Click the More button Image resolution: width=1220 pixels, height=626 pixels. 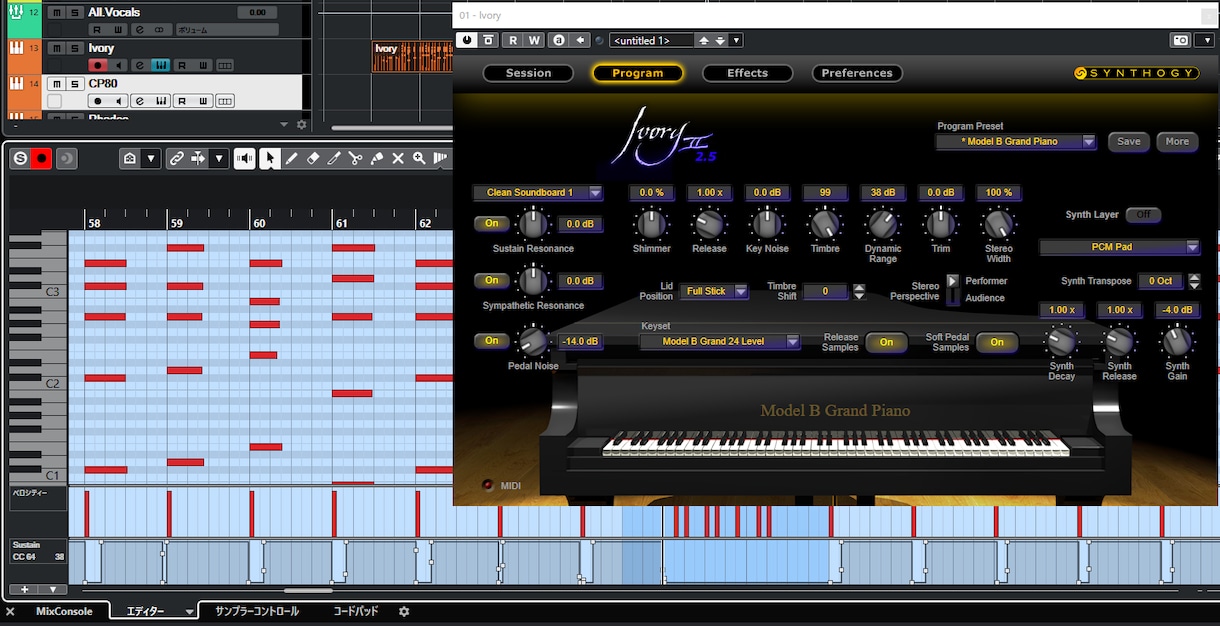tap(1178, 142)
